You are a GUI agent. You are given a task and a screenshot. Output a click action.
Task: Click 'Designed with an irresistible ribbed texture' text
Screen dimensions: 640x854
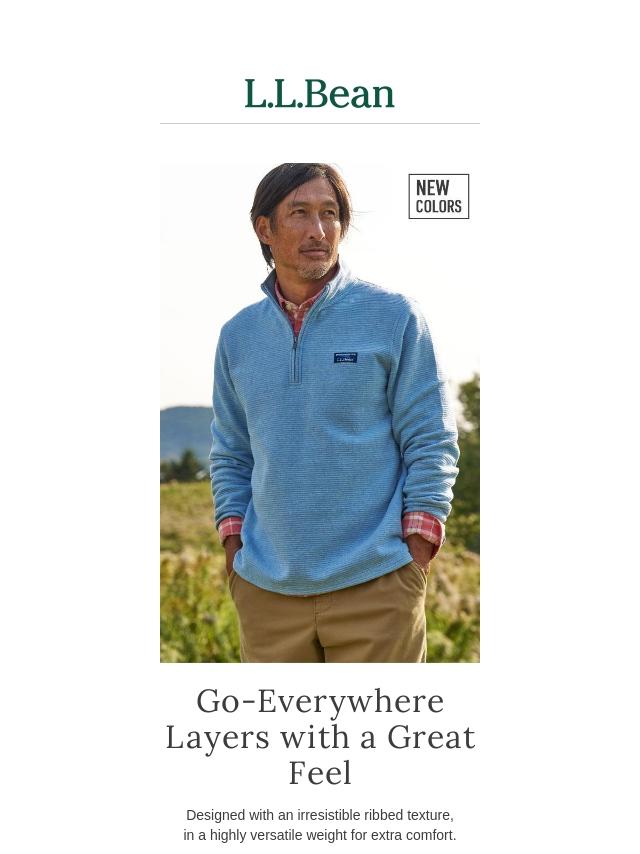[320, 815]
